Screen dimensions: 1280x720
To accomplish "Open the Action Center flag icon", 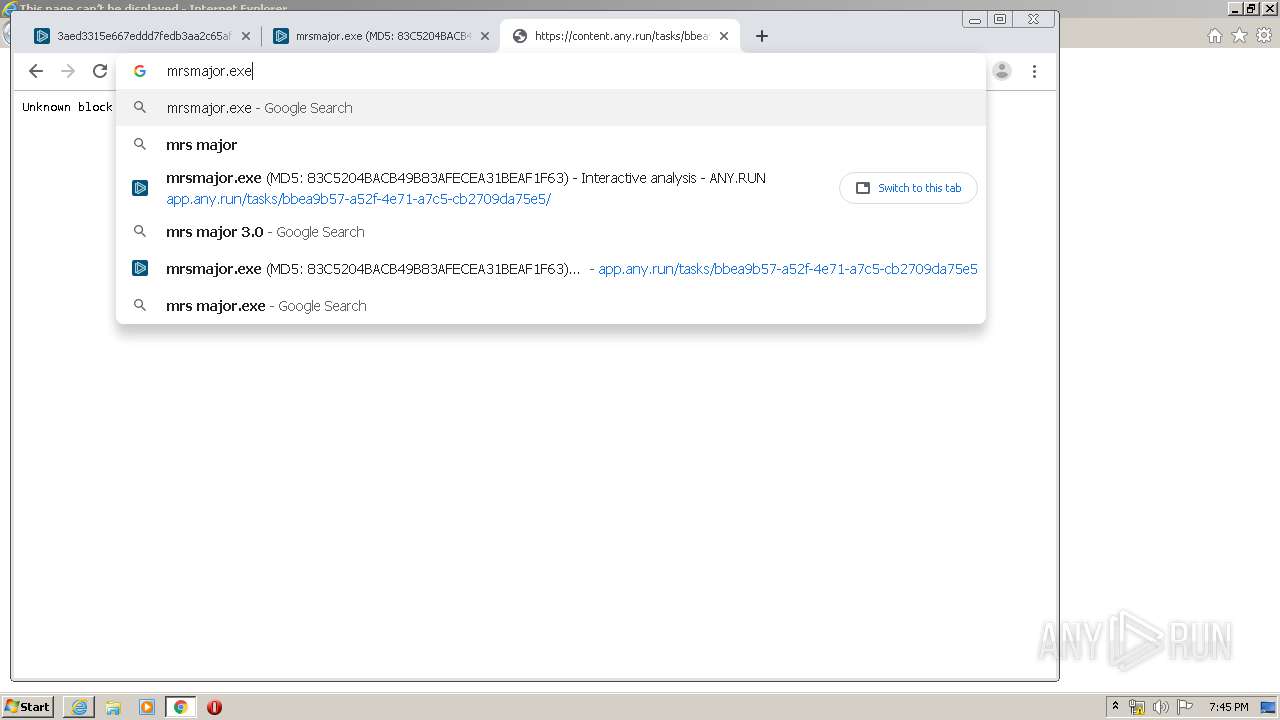I will pos(1184,707).
